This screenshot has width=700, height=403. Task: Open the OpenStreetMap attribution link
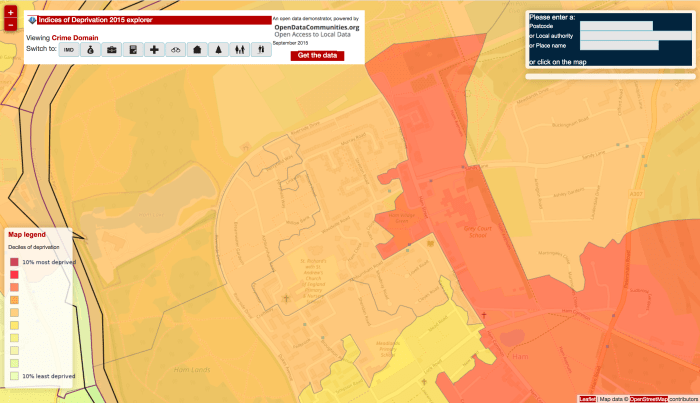[x=646, y=399]
